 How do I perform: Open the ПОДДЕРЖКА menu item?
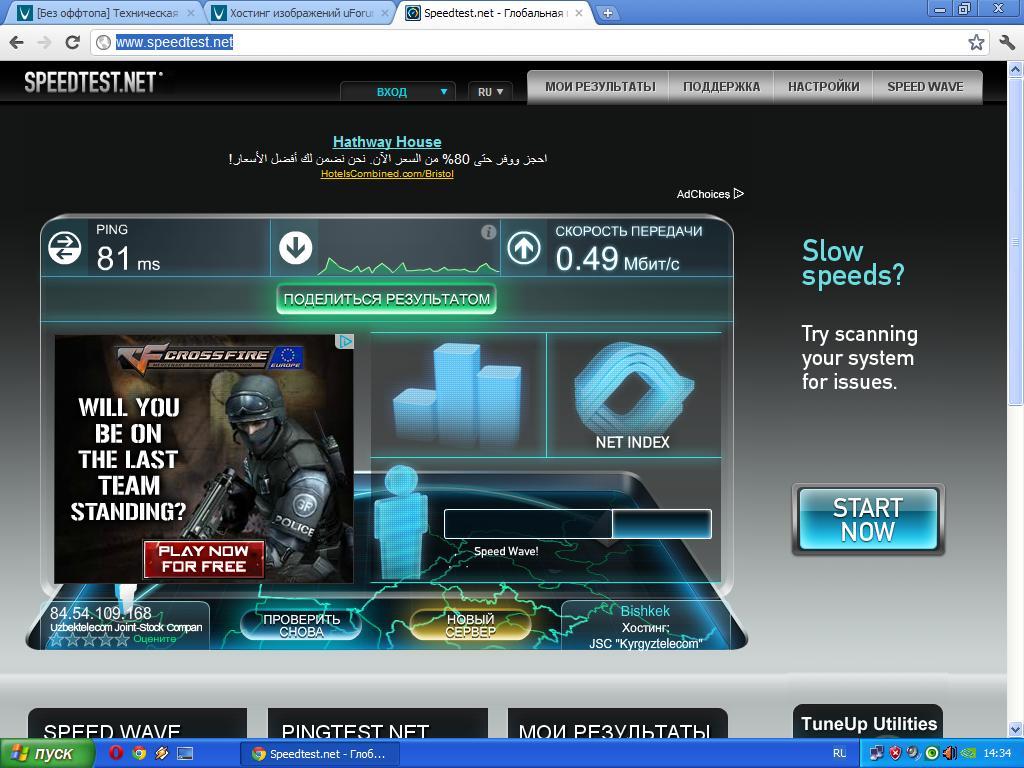click(x=722, y=87)
